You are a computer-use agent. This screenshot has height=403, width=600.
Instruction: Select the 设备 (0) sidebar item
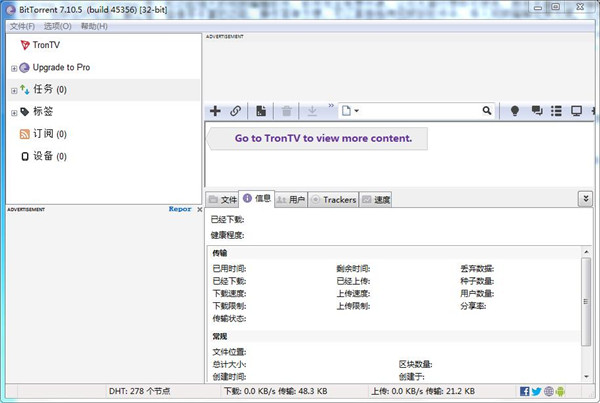pyautogui.click(x=50, y=156)
